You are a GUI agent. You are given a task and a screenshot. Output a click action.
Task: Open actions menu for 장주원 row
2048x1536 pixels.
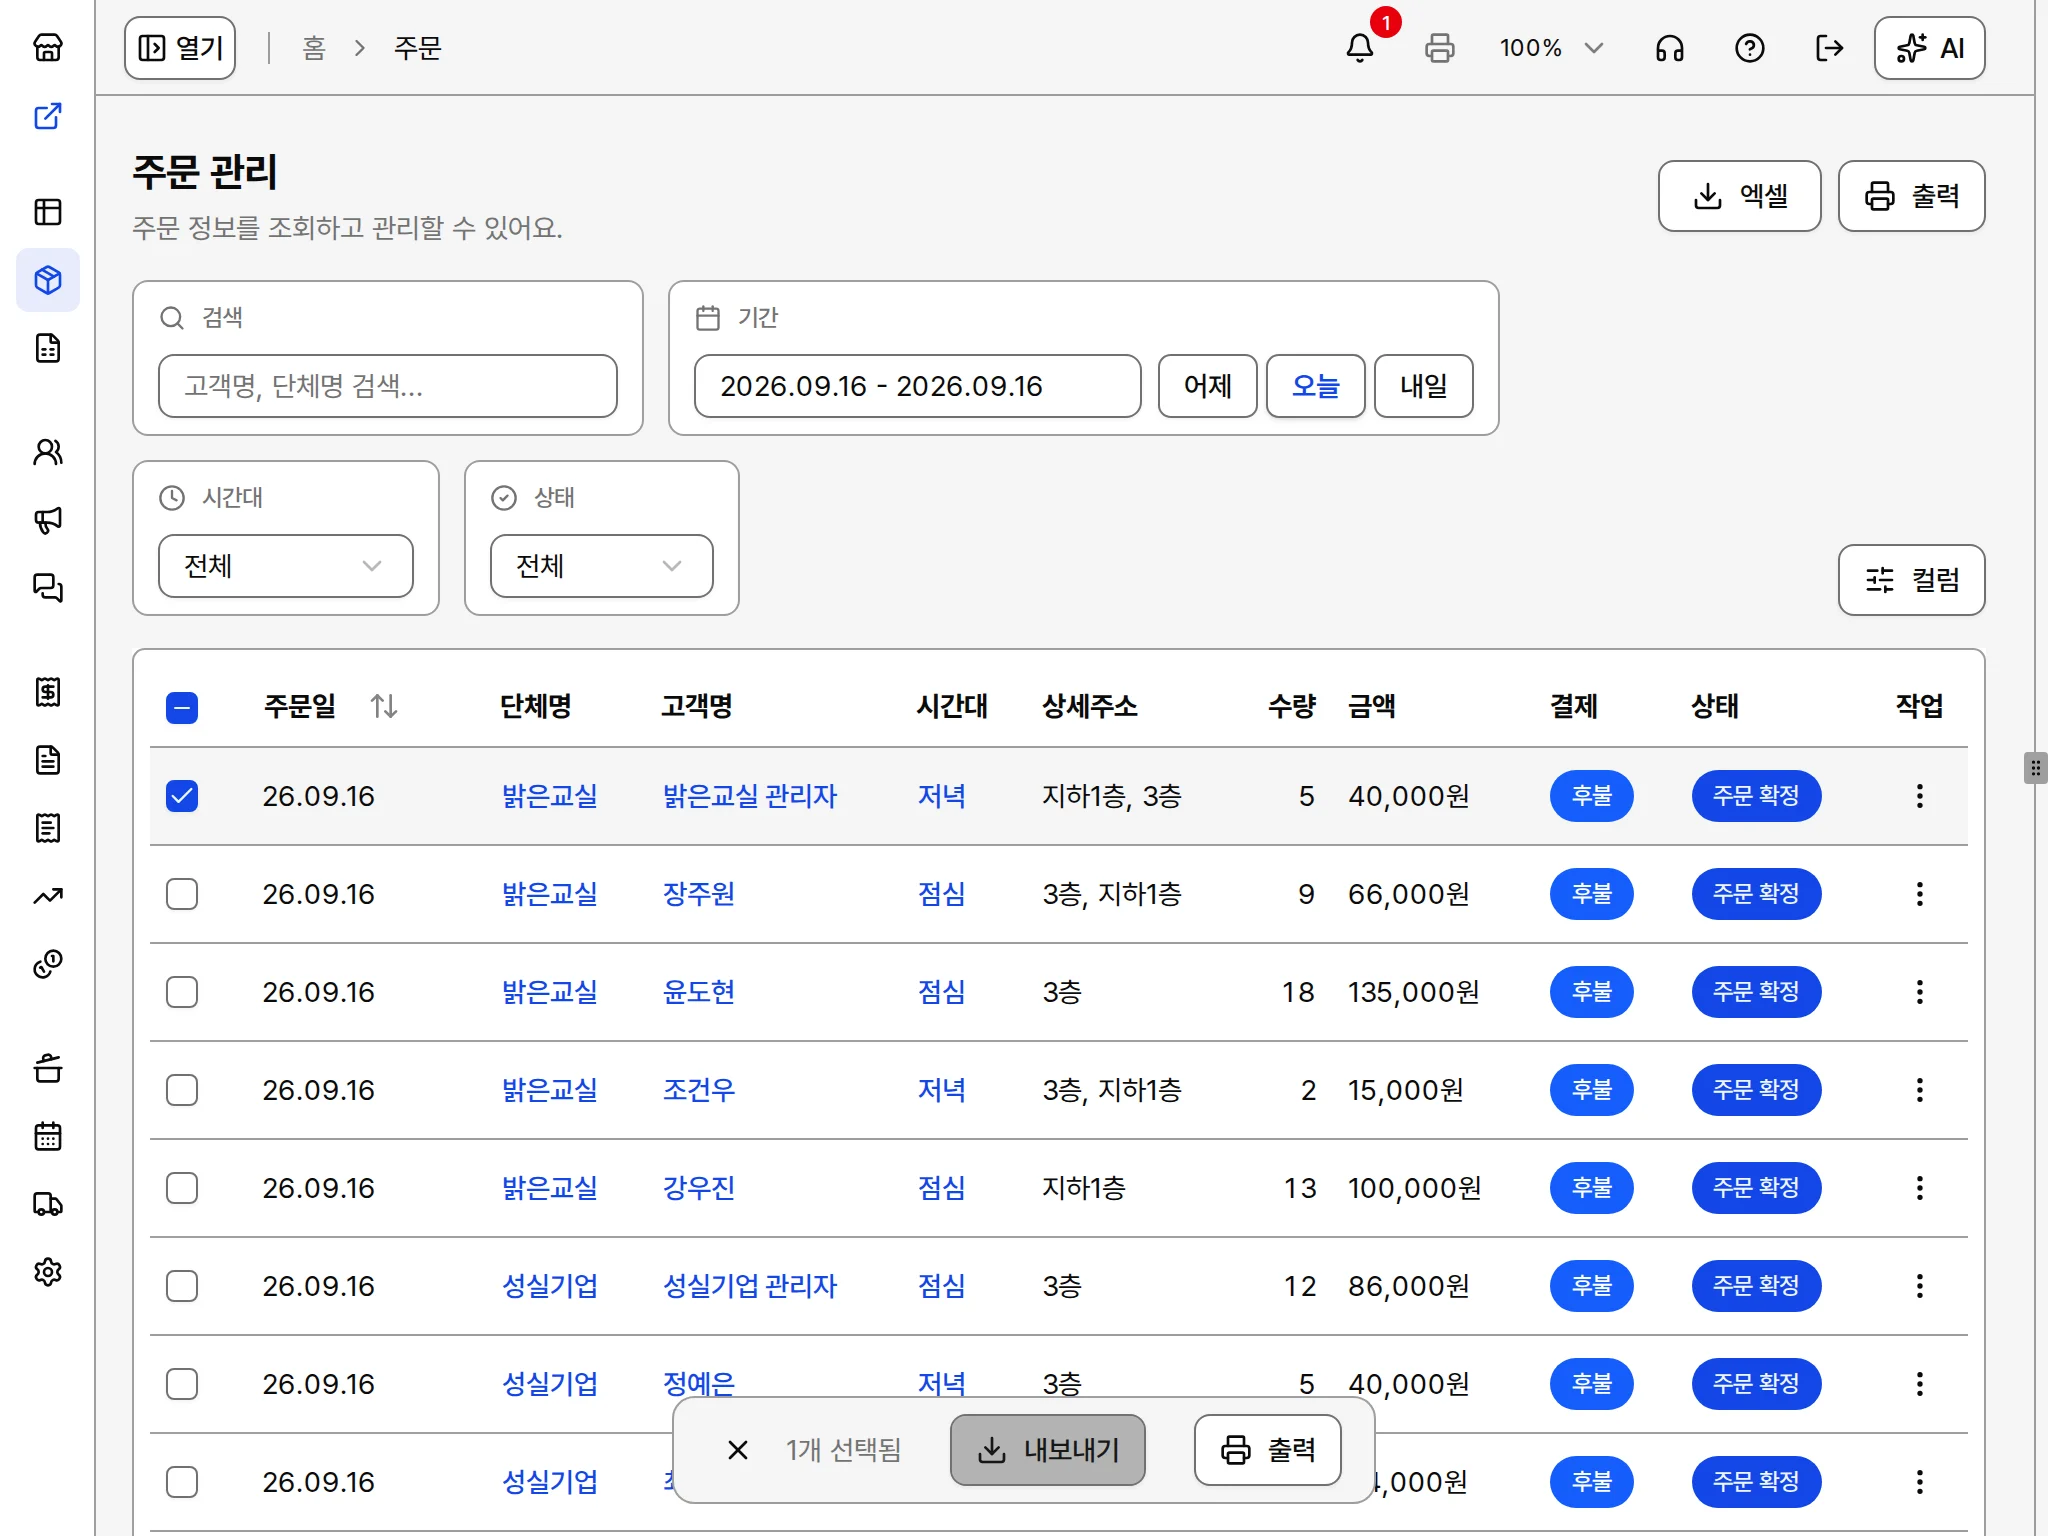click(x=1920, y=894)
